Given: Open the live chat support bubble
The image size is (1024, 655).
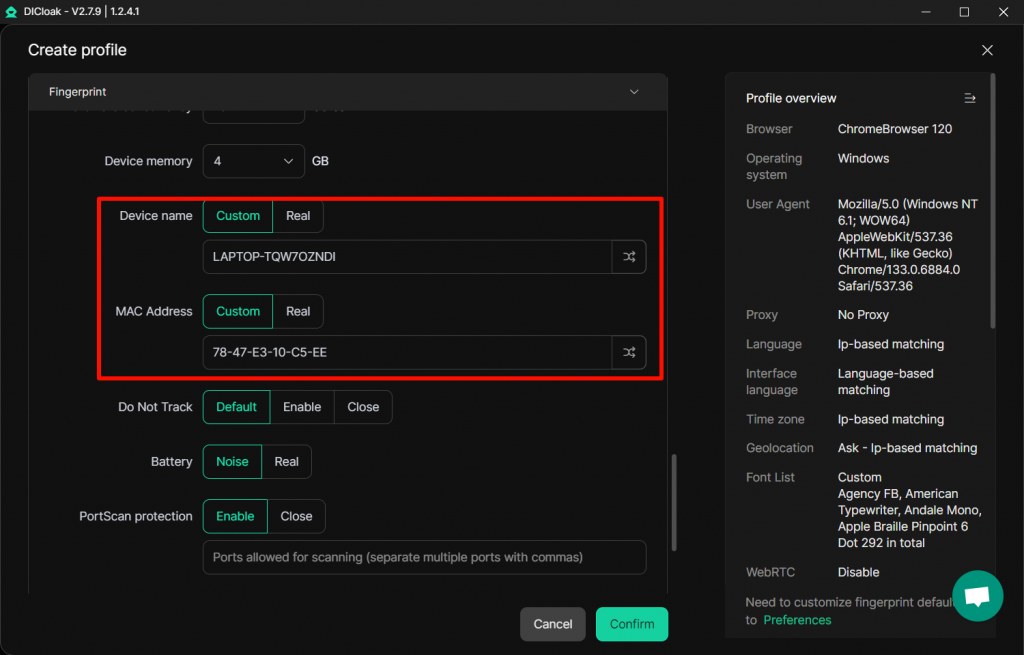Looking at the screenshot, I should [976, 596].
